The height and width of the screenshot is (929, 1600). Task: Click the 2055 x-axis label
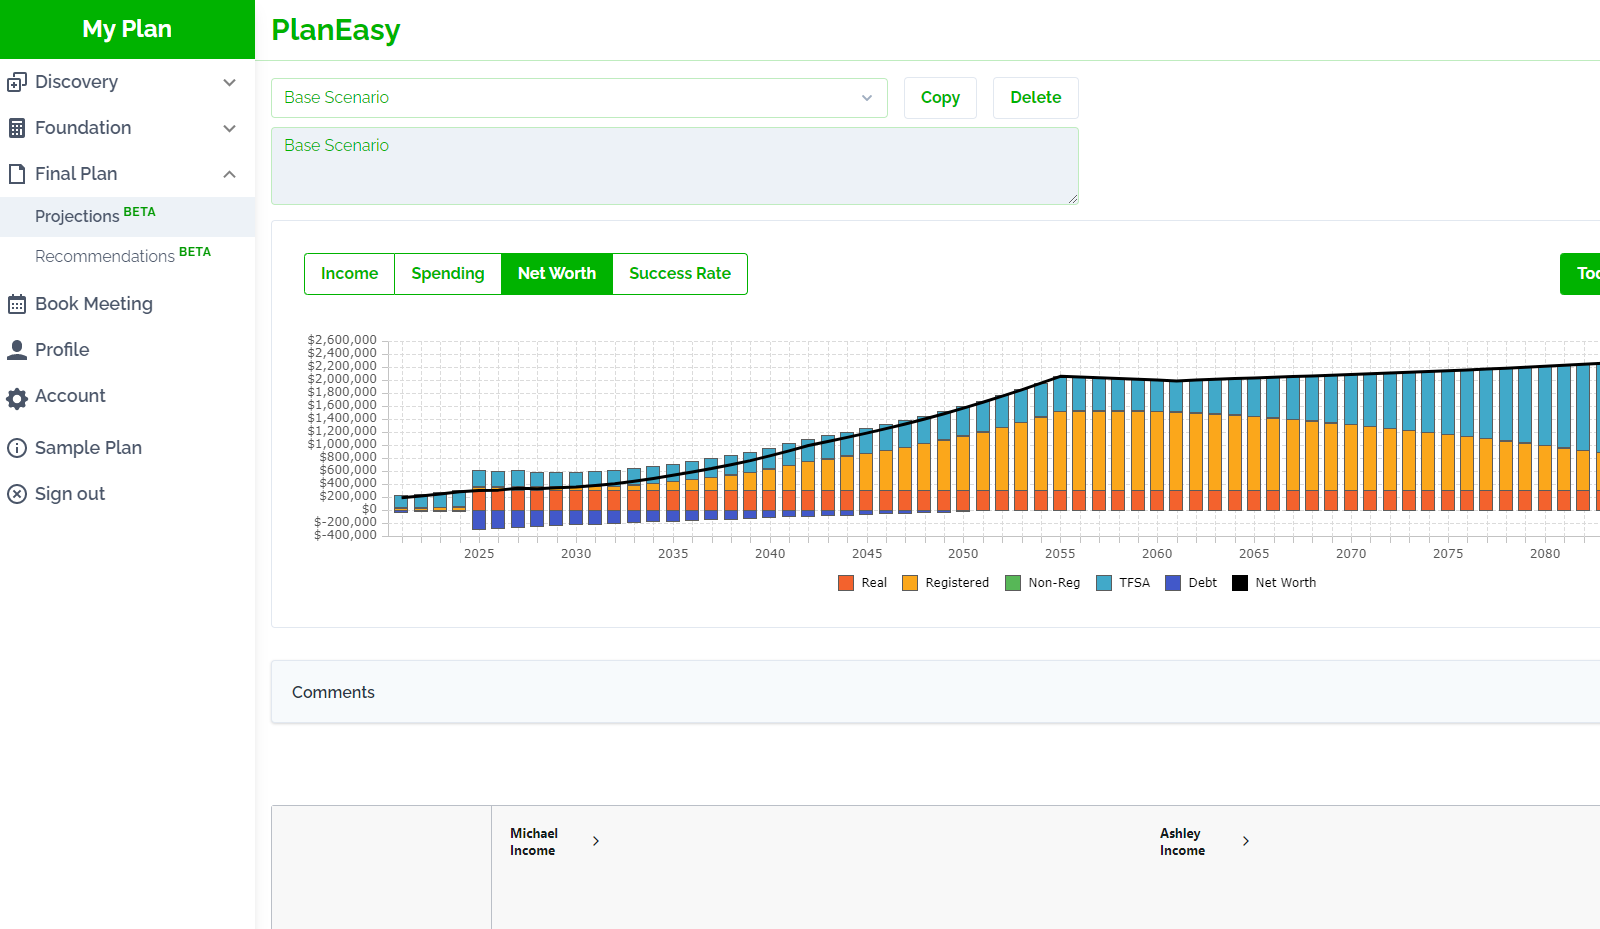[1060, 553]
